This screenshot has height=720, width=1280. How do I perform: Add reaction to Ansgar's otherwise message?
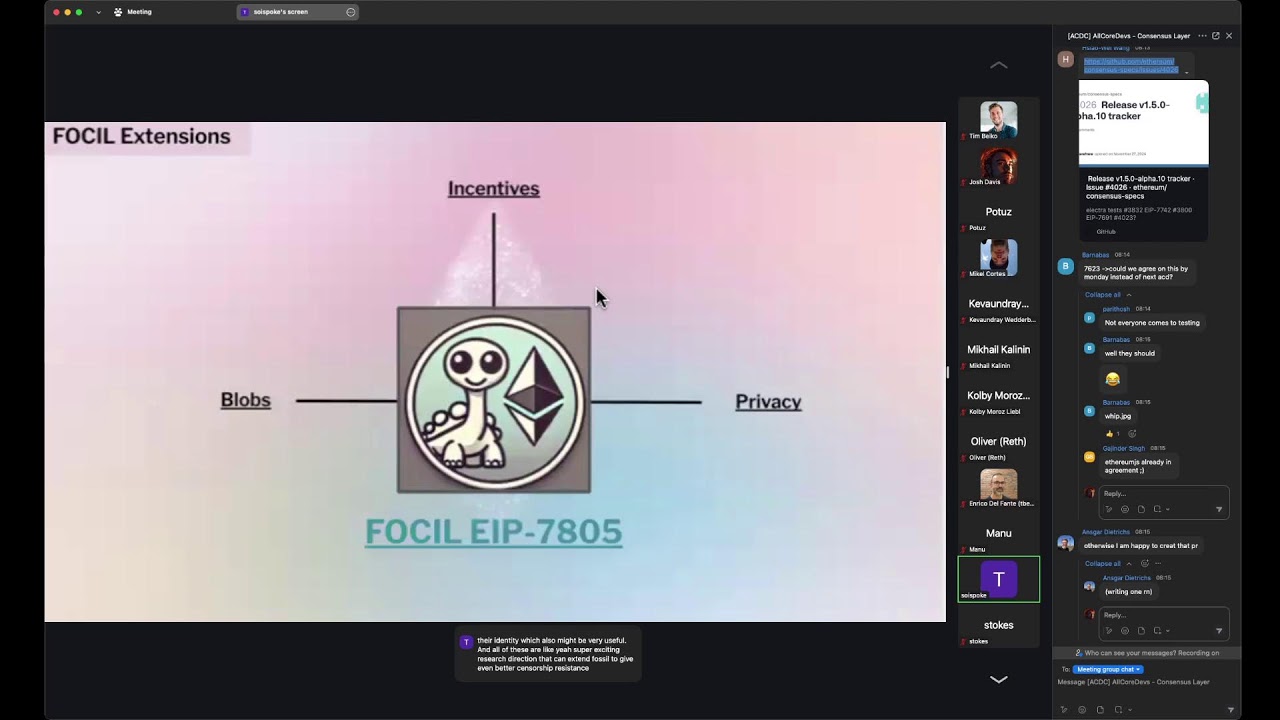(1144, 563)
